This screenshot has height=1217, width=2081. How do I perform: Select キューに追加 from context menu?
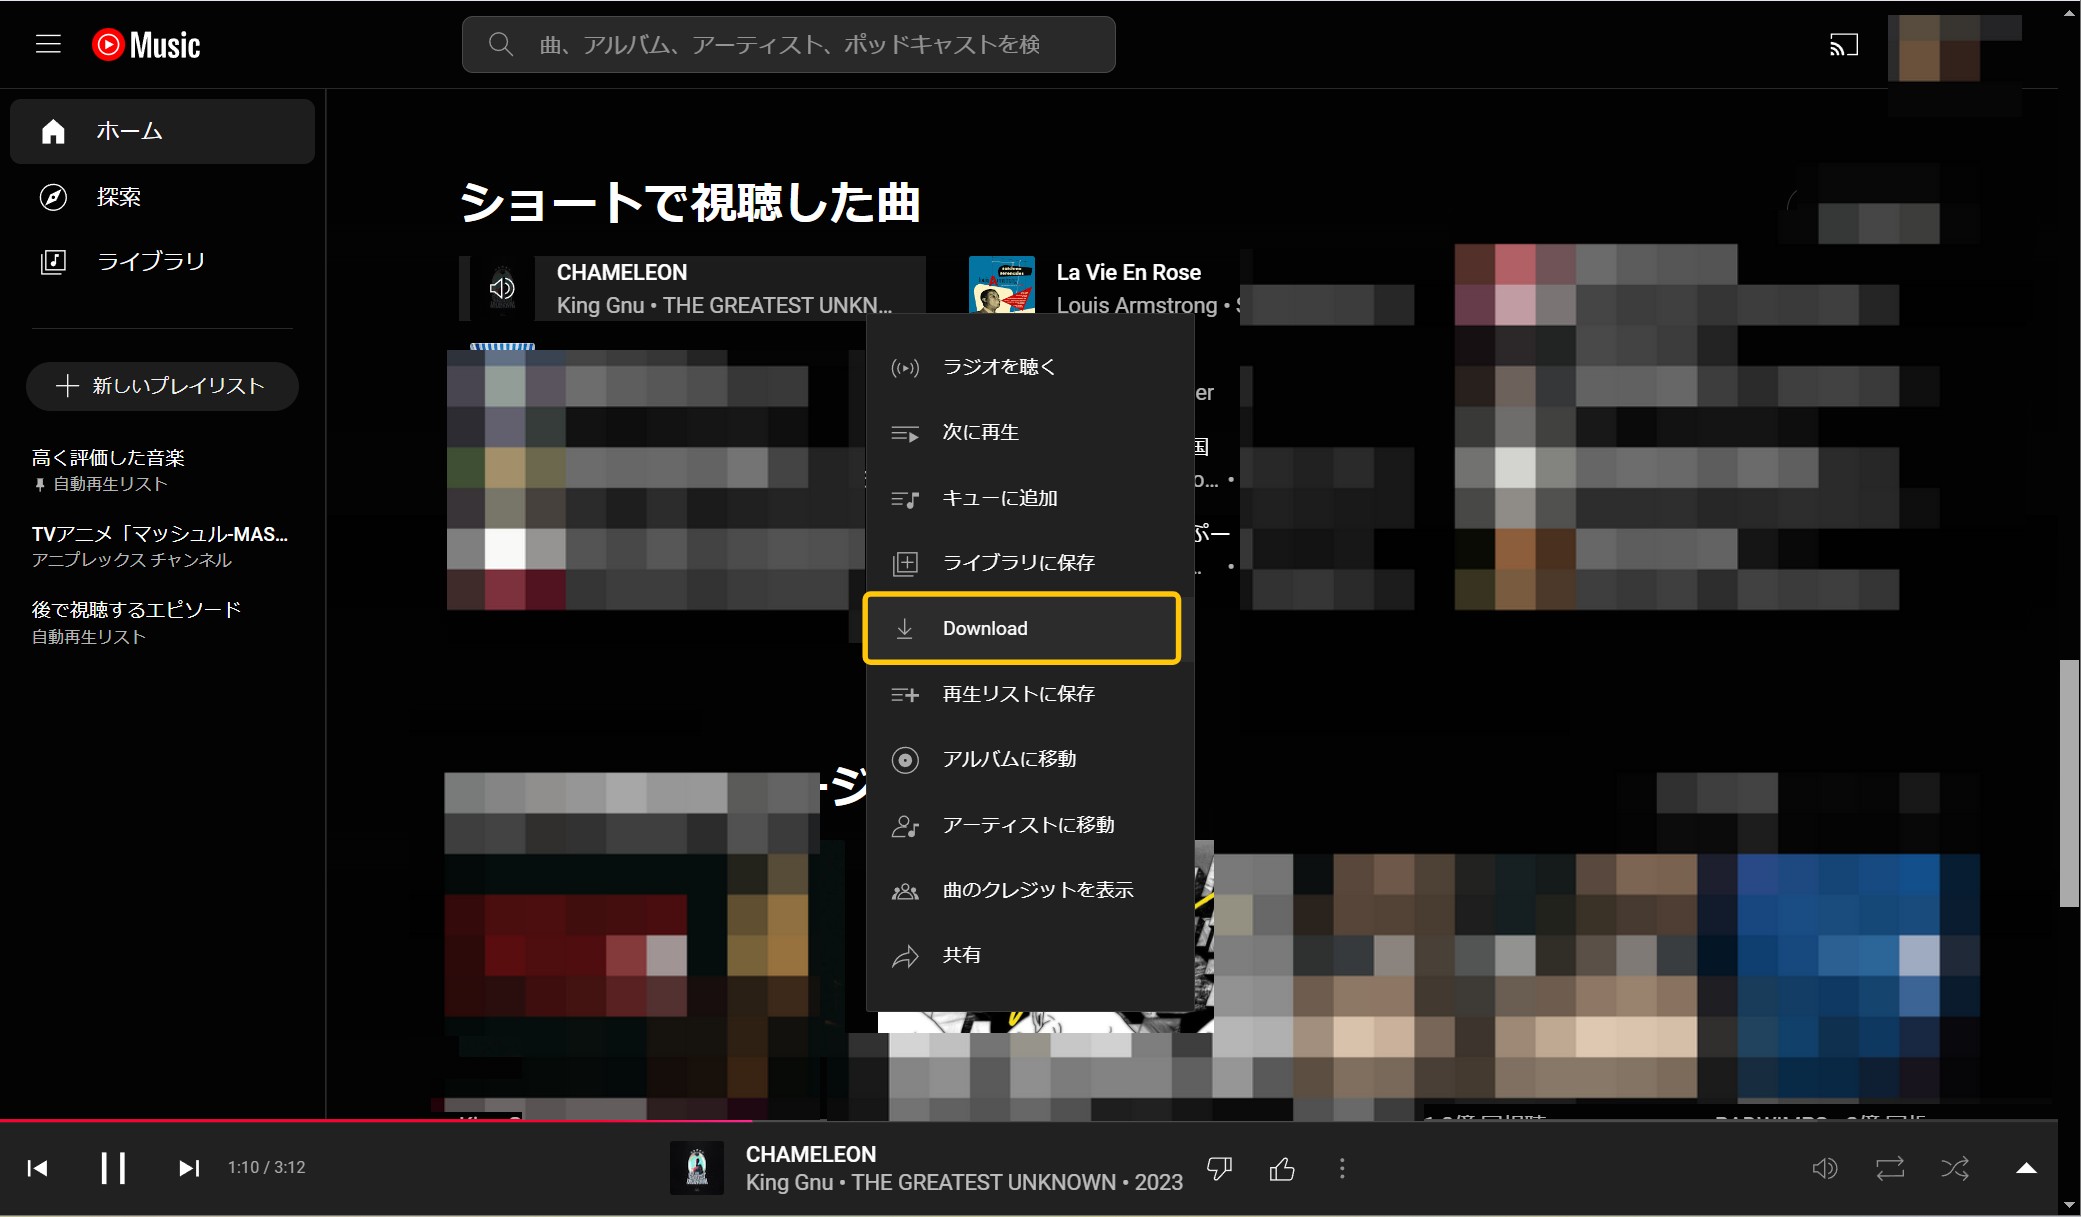(x=1030, y=498)
